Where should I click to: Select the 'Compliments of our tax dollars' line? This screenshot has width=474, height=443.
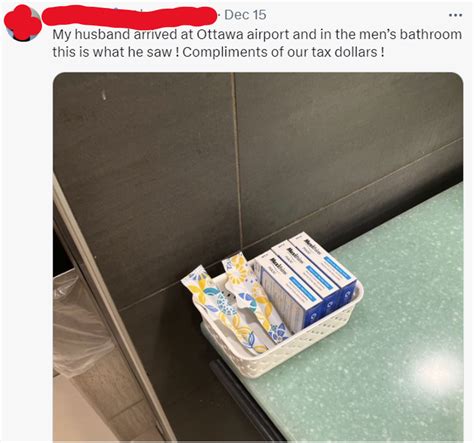click(283, 52)
